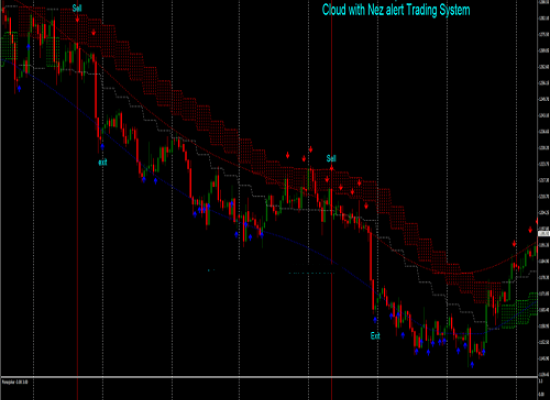
Task: Click the capitalized Exit label near the bottom
Action: [x=375, y=336]
